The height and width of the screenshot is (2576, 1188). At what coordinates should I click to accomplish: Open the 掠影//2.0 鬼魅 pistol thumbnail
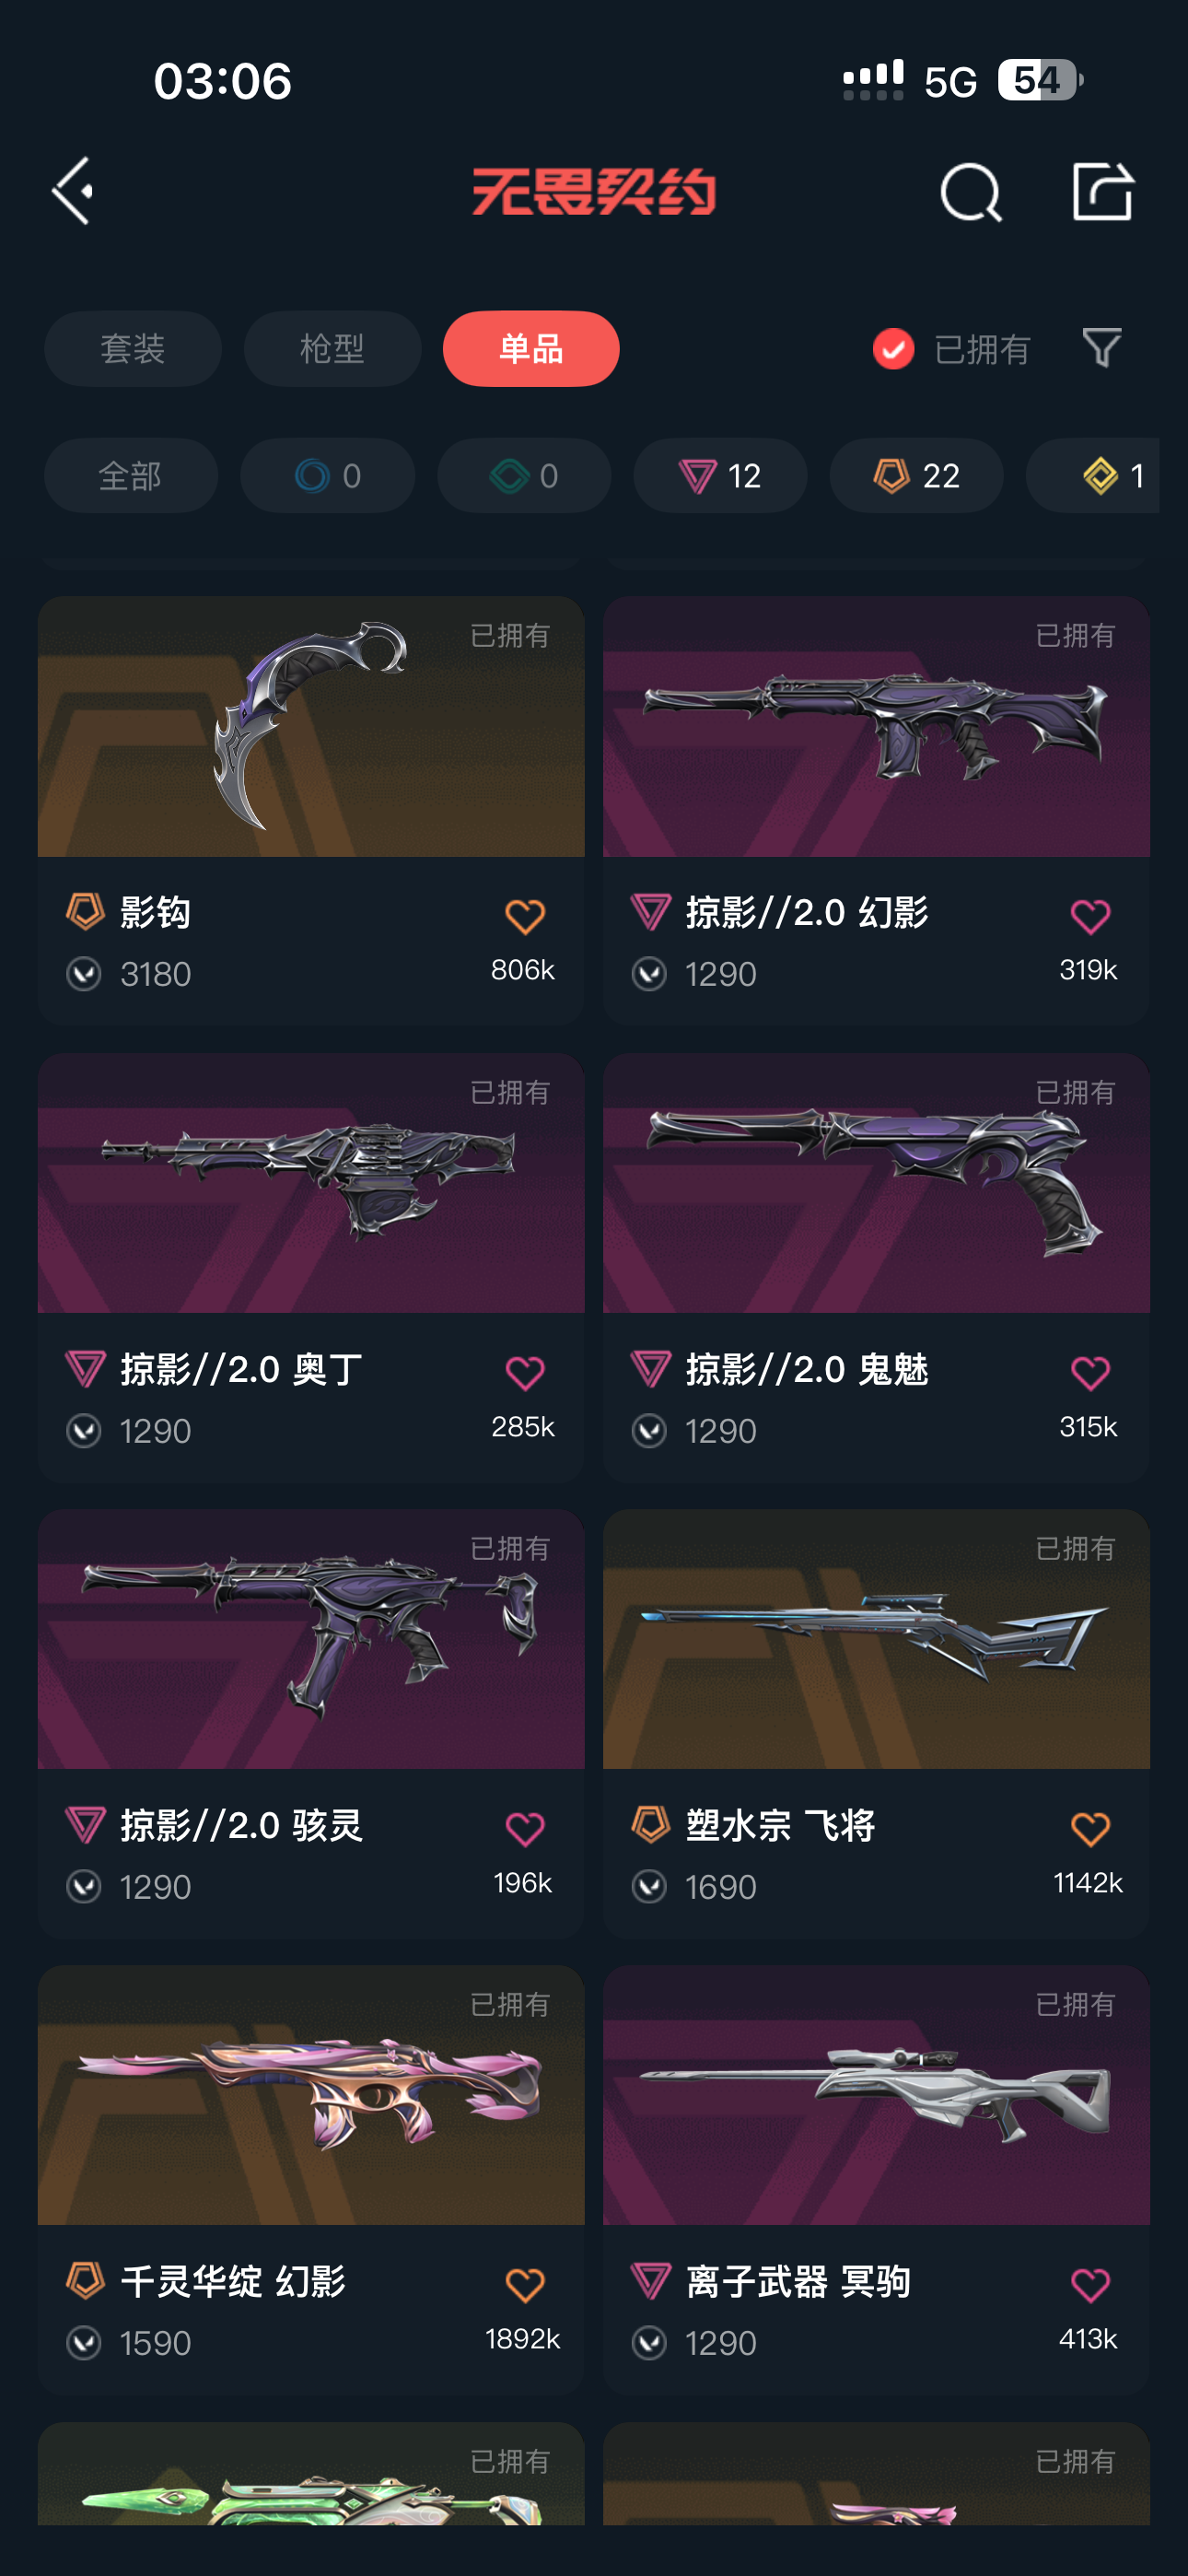pyautogui.click(x=876, y=1183)
